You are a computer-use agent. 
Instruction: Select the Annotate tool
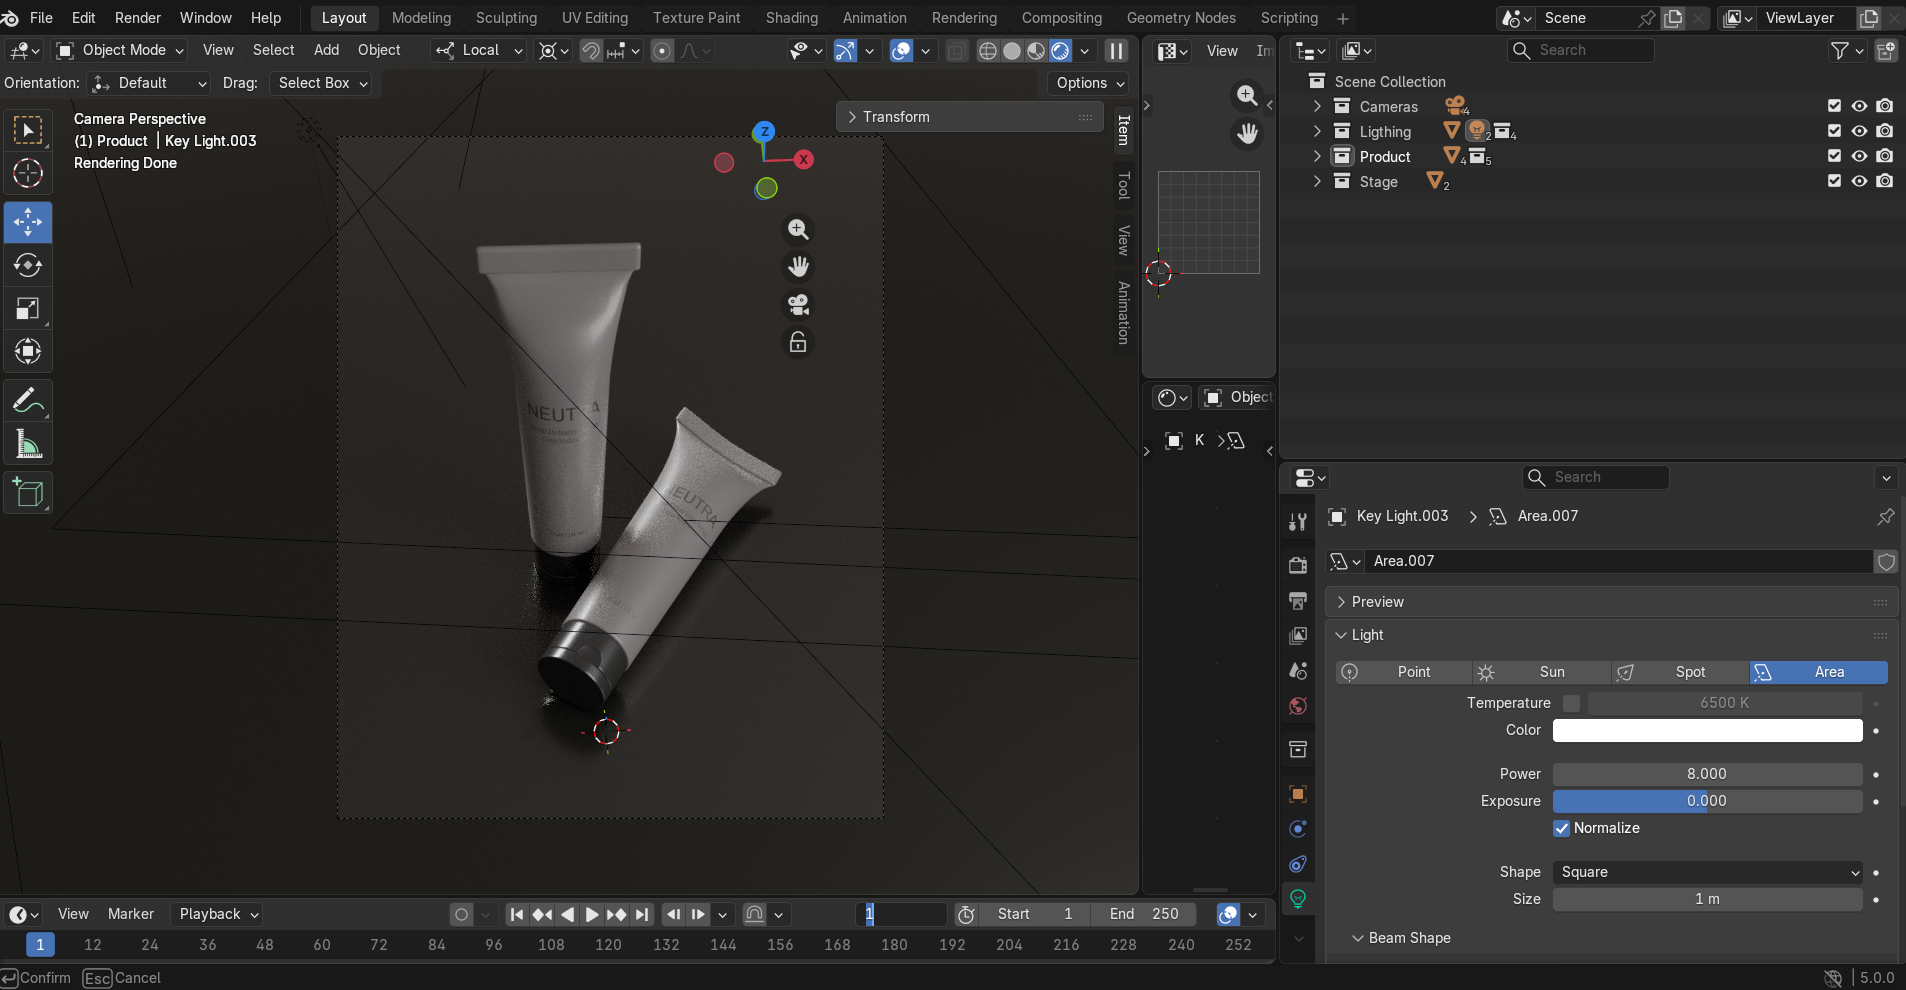tap(28, 401)
